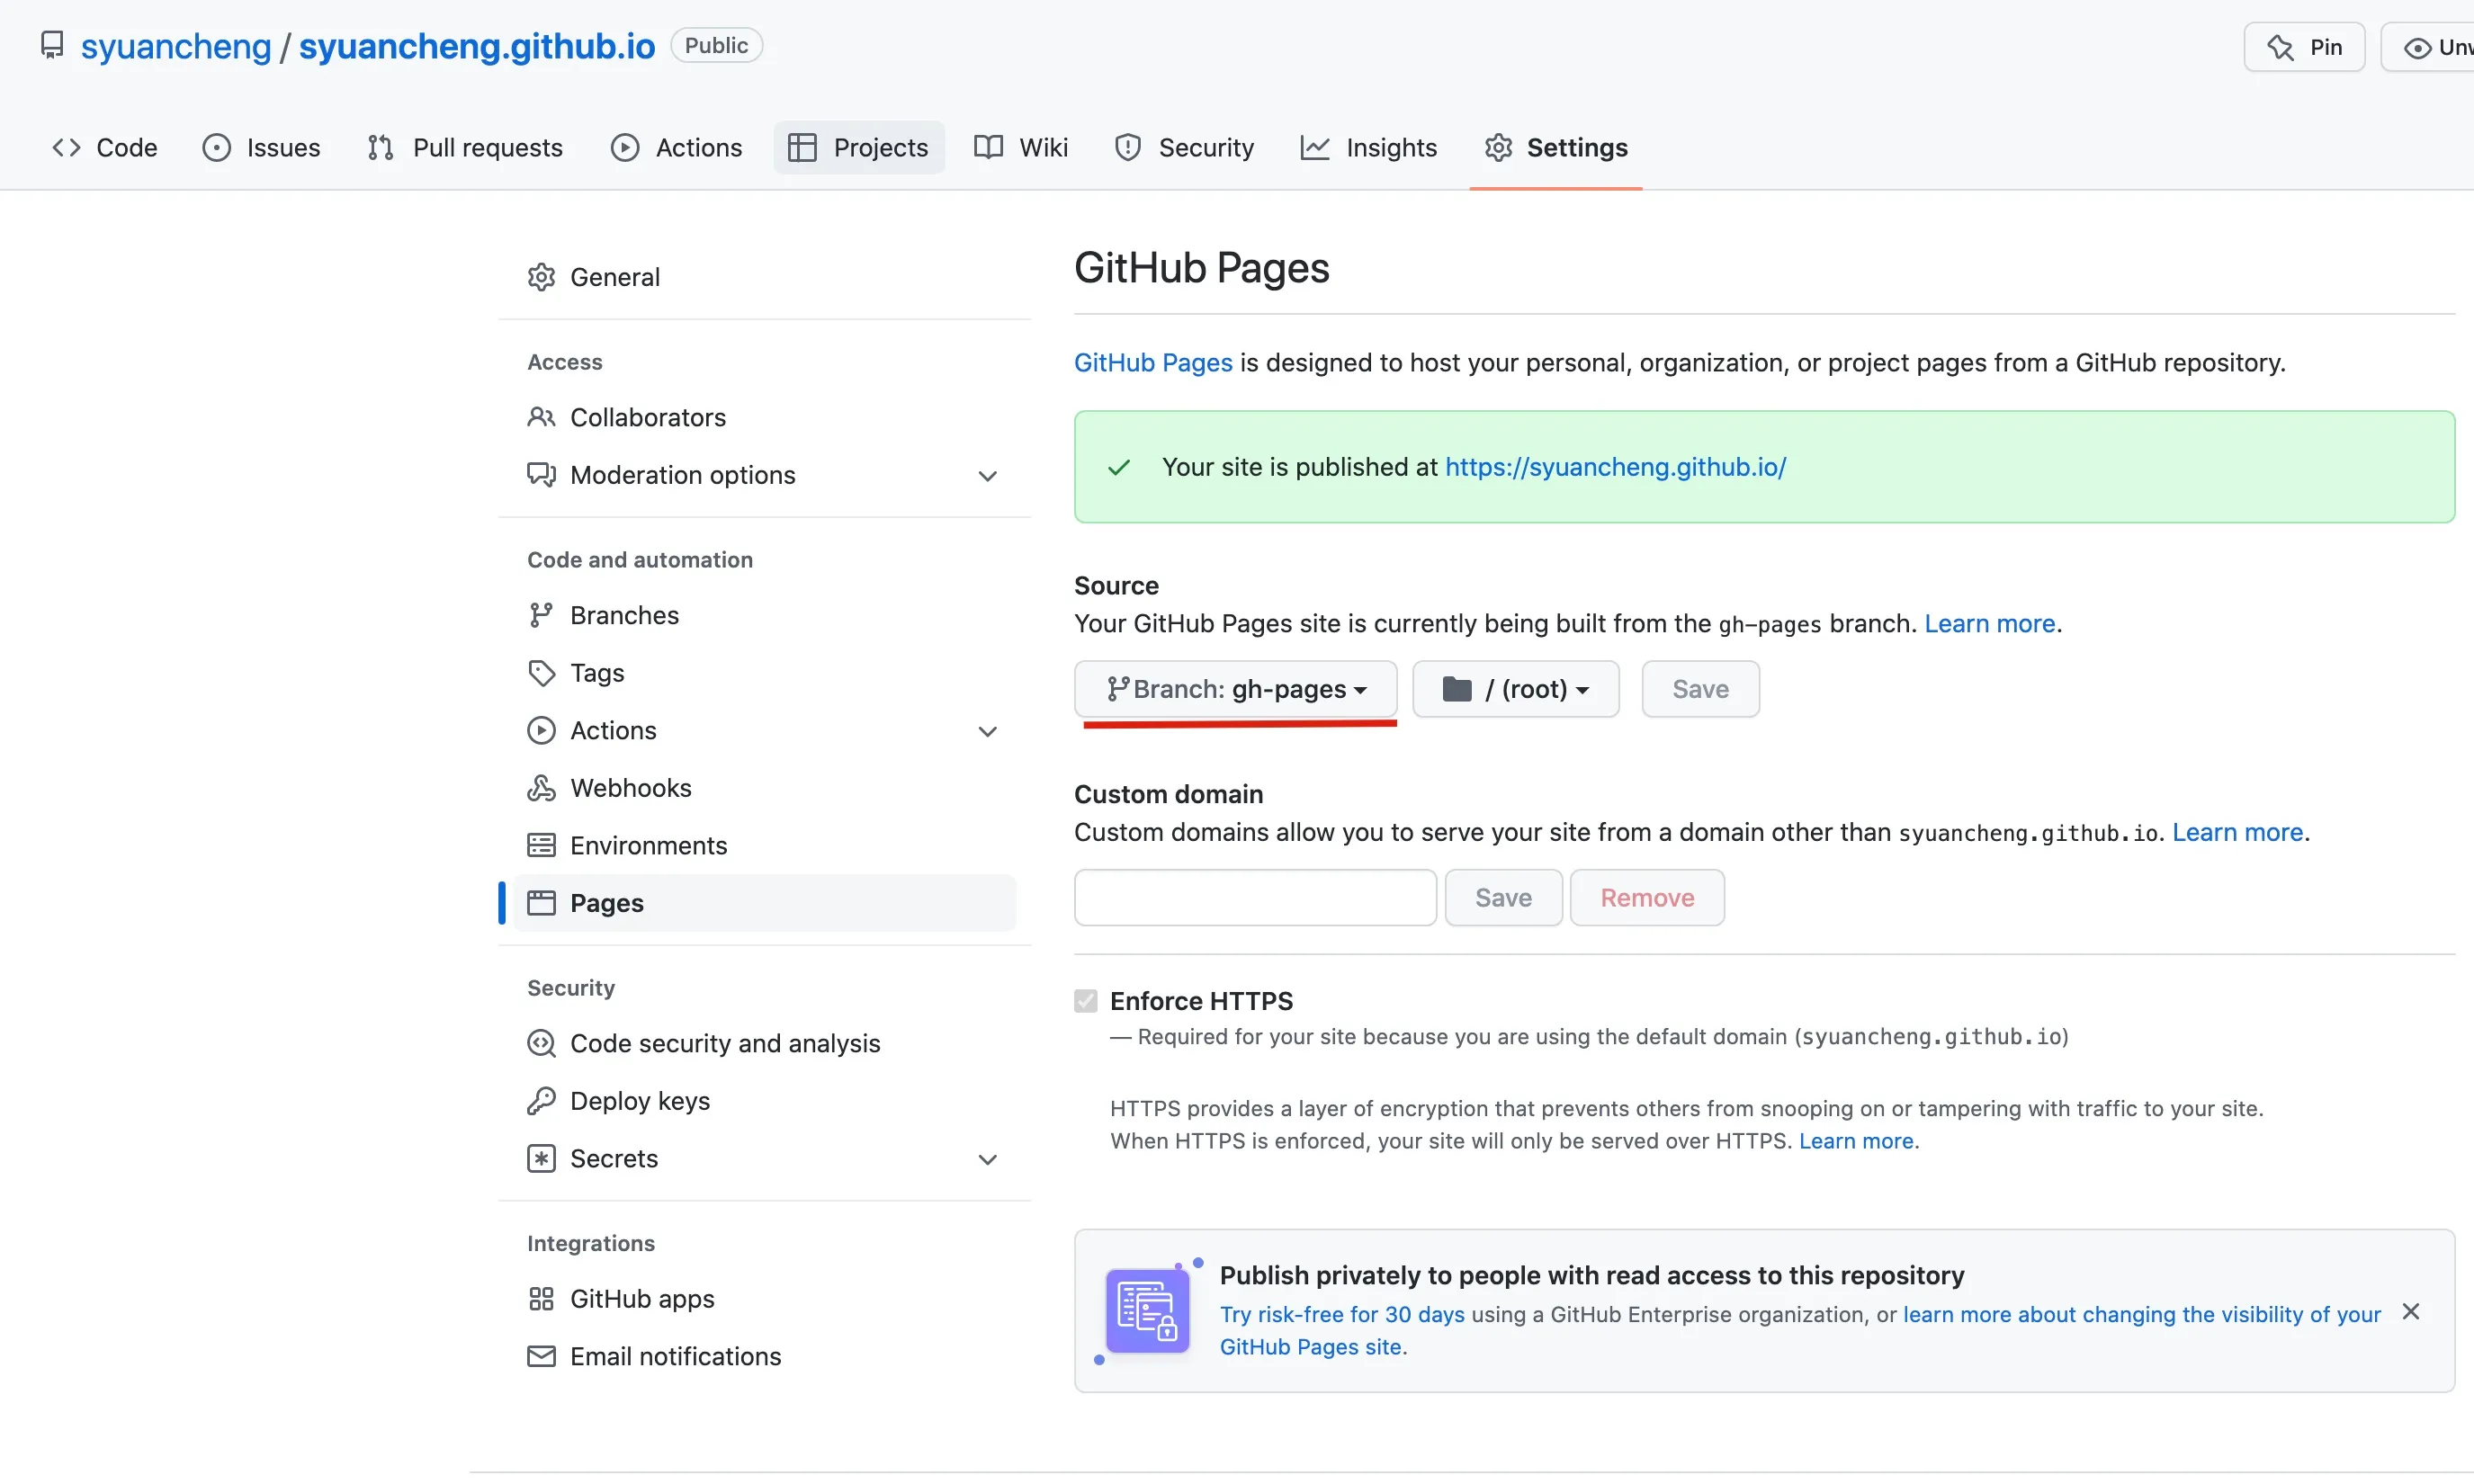Click the Webhooks icon
This screenshot has height=1484, width=2474.
(541, 788)
